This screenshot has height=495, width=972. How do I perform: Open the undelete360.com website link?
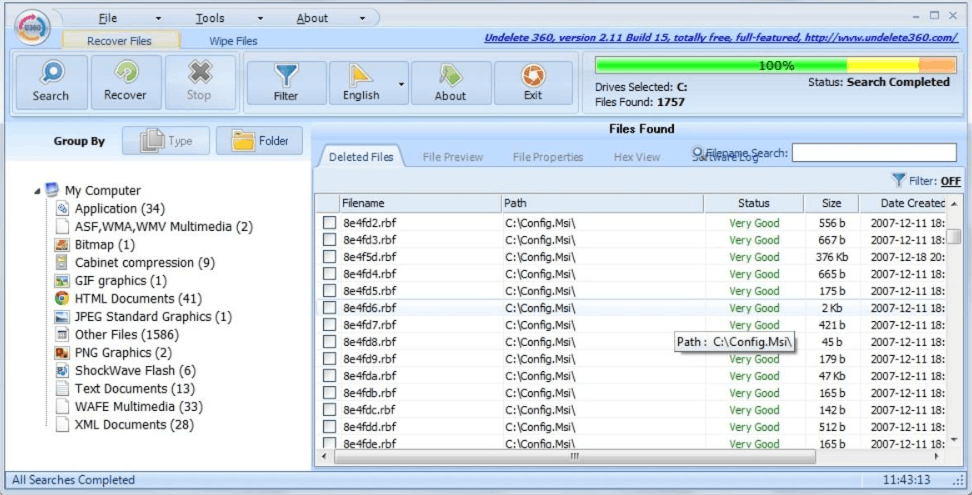721,38
